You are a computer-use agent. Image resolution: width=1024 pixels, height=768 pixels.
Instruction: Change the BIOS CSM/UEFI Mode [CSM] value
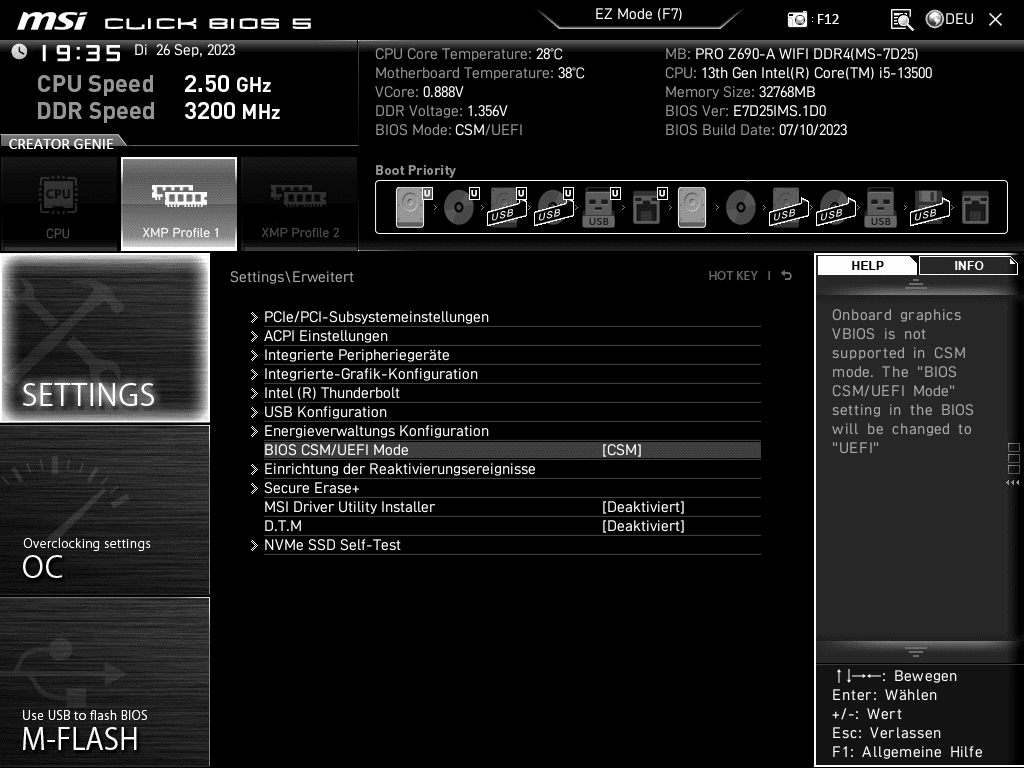tap(622, 450)
